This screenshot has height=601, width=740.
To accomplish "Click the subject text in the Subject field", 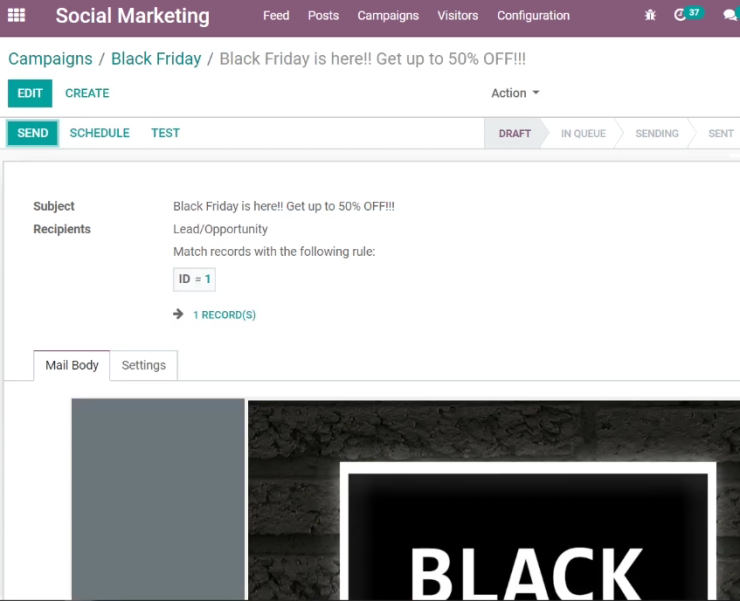I will click(x=284, y=206).
